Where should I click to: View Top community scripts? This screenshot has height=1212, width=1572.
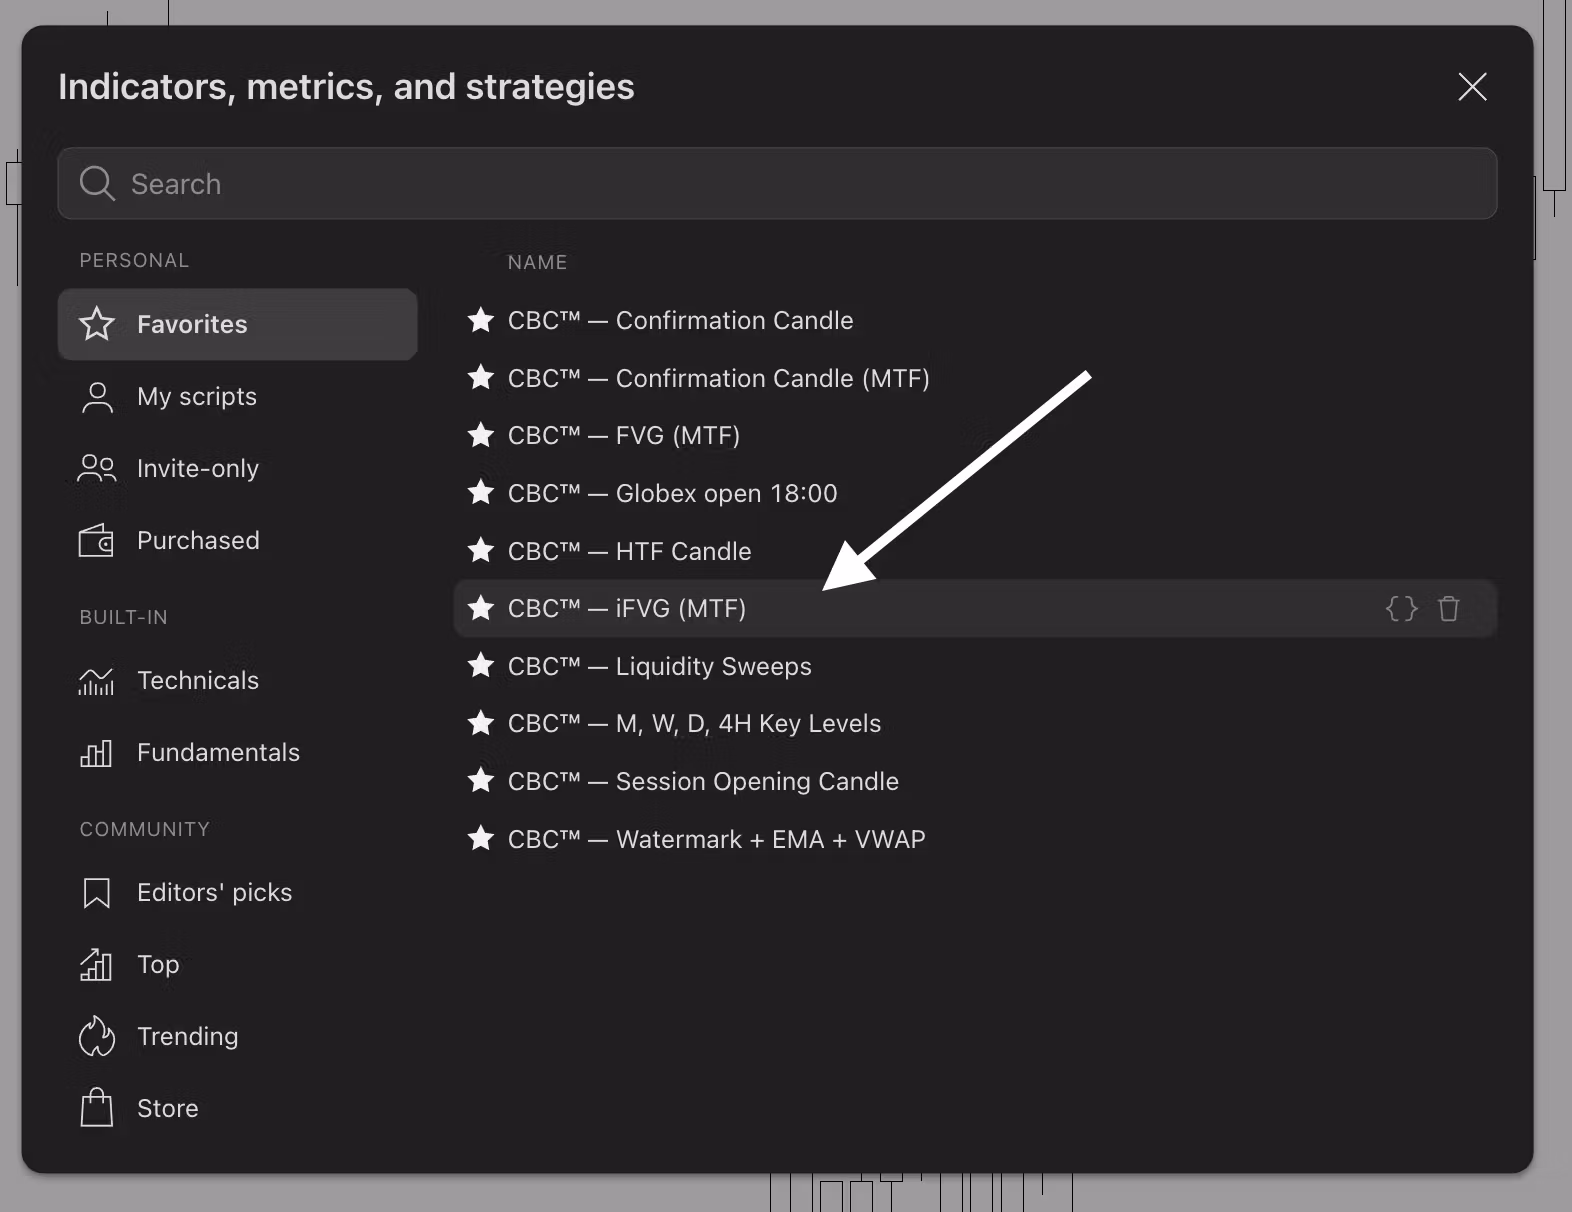coord(237,965)
